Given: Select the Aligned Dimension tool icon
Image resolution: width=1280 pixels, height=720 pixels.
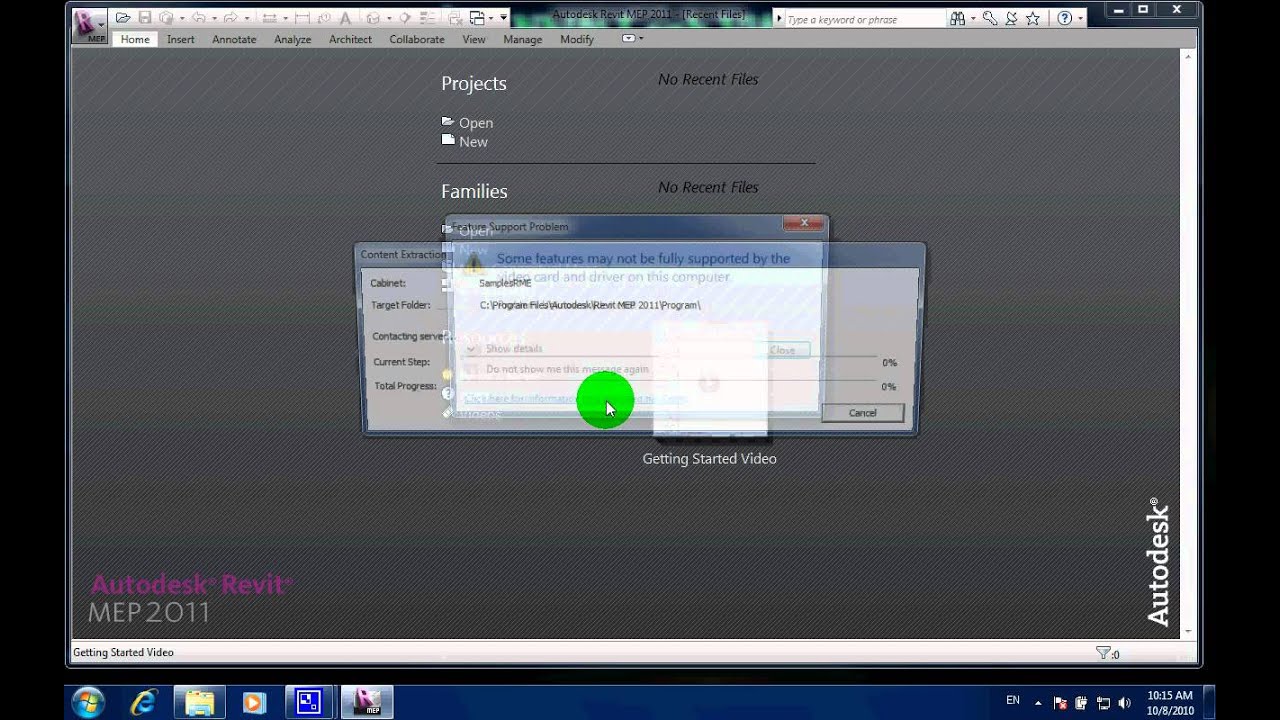Looking at the screenshot, I should point(269,18).
